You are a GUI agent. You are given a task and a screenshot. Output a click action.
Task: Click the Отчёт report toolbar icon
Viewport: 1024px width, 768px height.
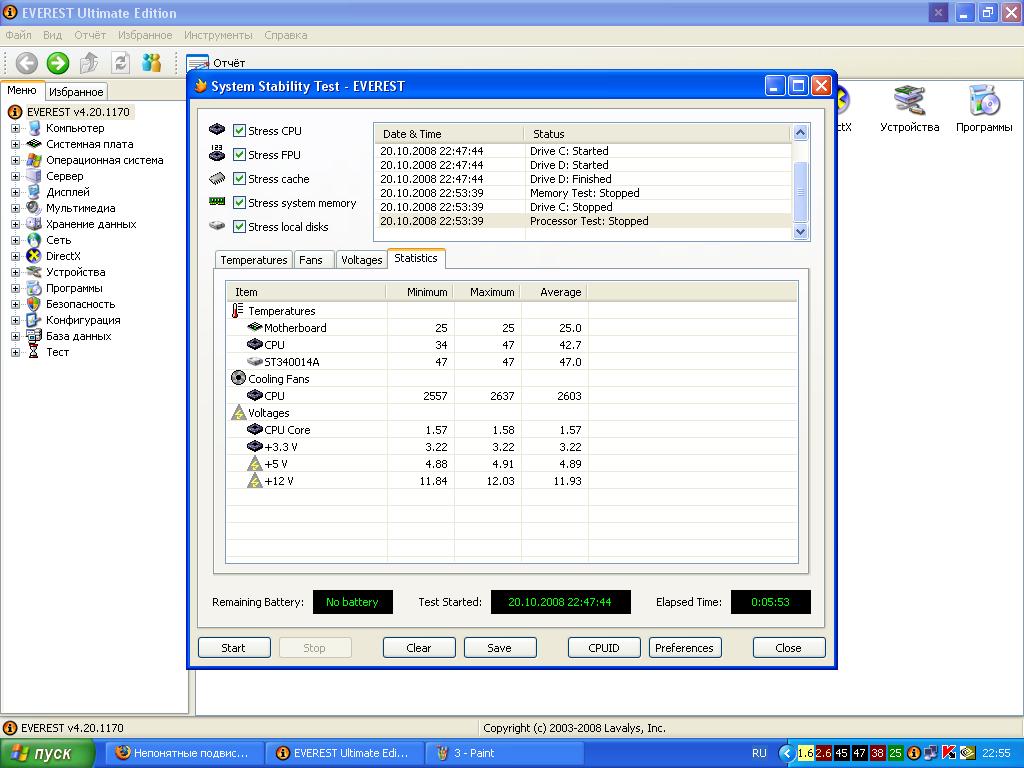click(x=198, y=63)
